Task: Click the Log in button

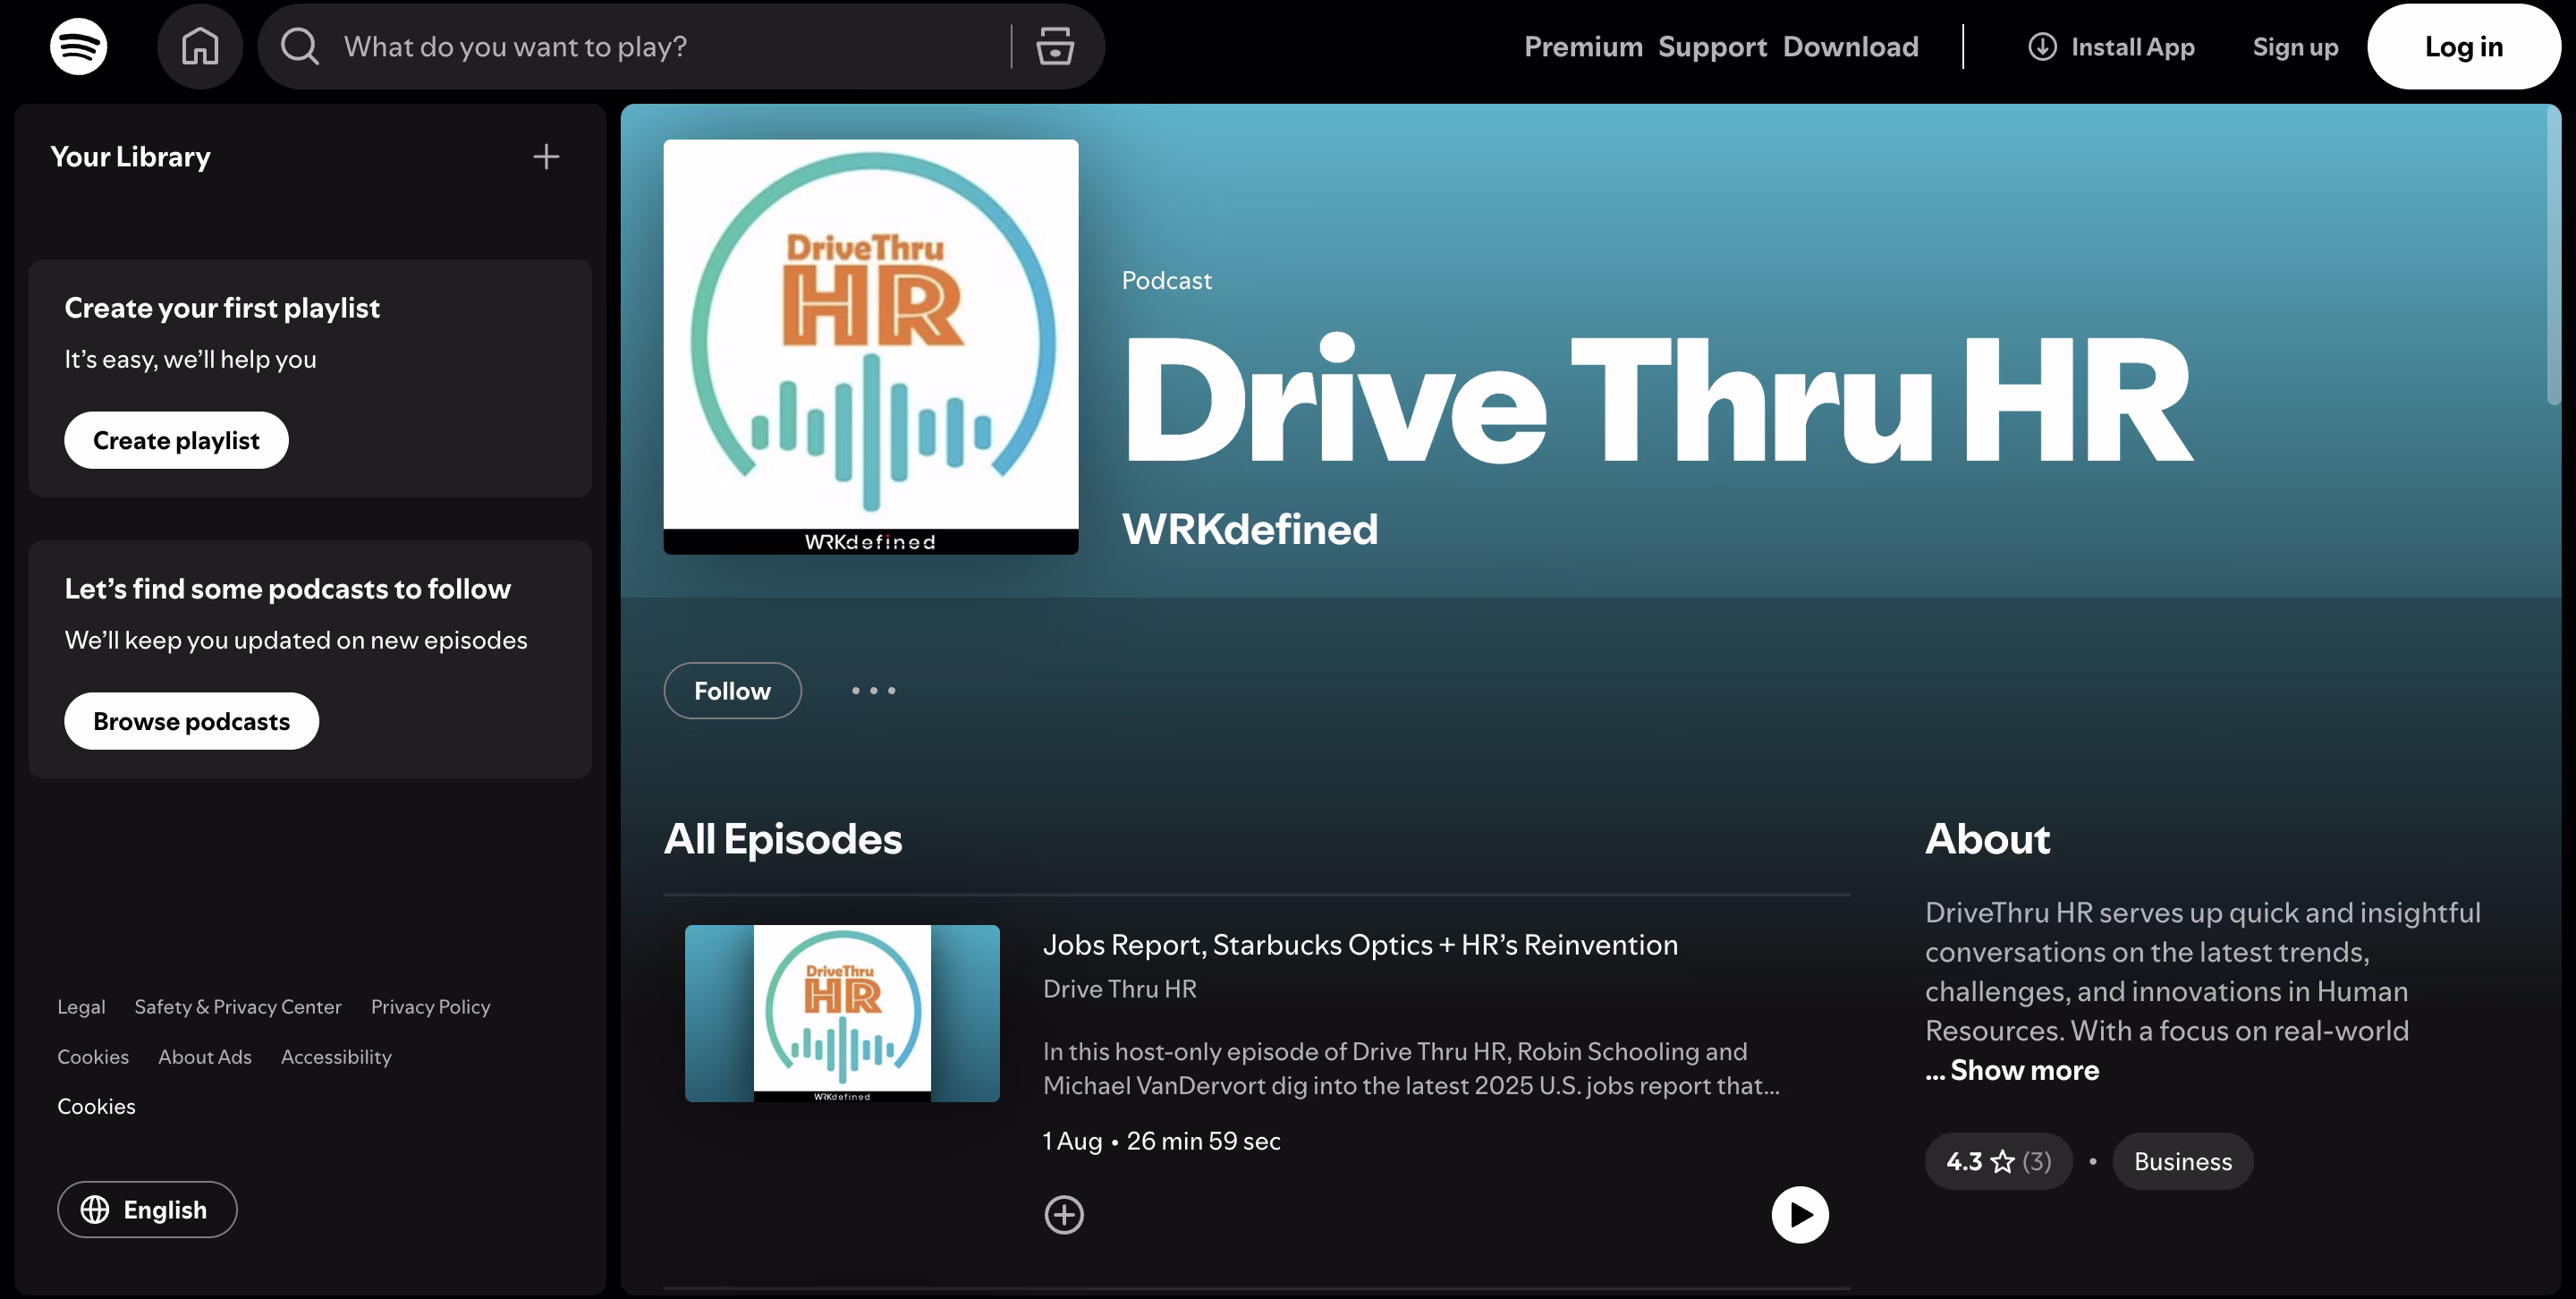Action: coord(2463,46)
